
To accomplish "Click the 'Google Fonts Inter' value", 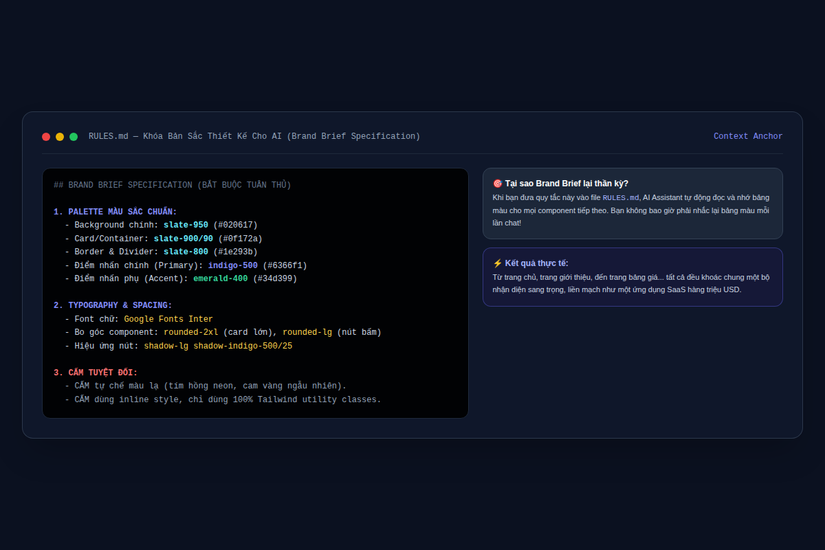I will point(168,319).
